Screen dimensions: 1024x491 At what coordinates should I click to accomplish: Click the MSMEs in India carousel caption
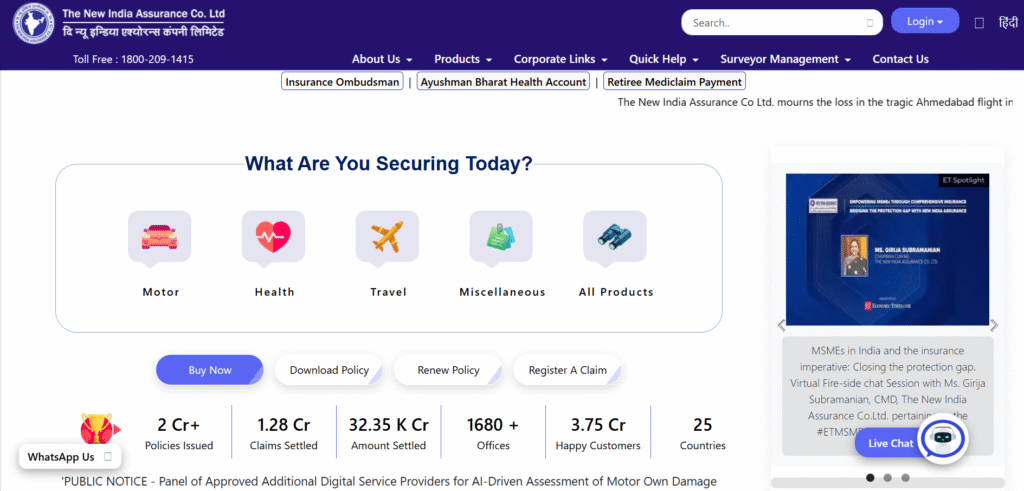coord(888,390)
